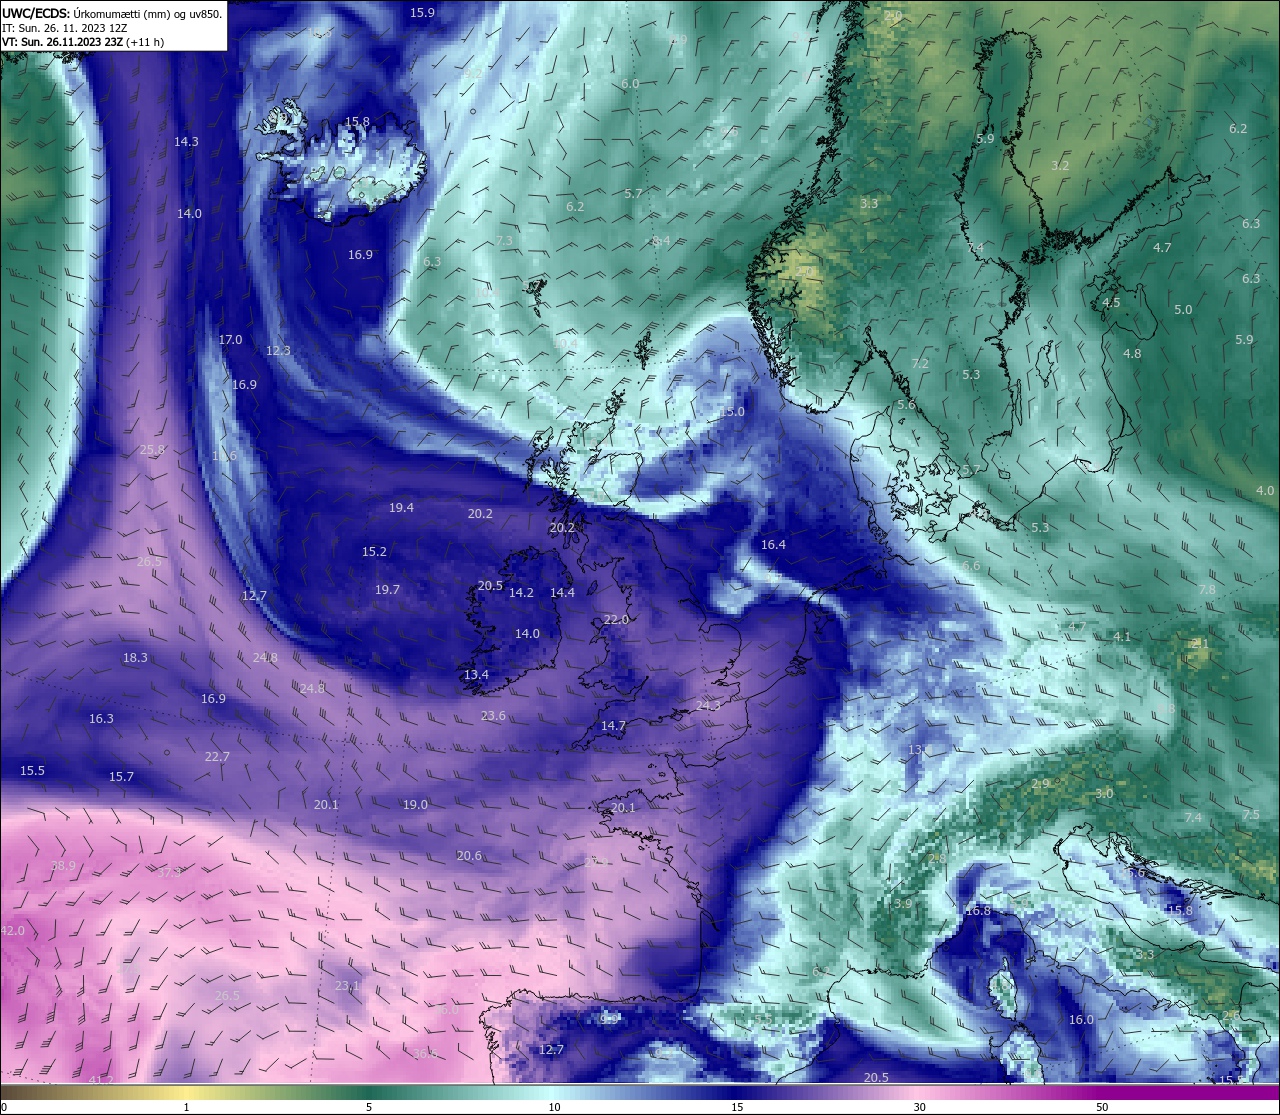Image resolution: width=1280 pixels, height=1115 pixels.
Task: Click the colorbar tick label '30'
Action: tap(919, 1107)
